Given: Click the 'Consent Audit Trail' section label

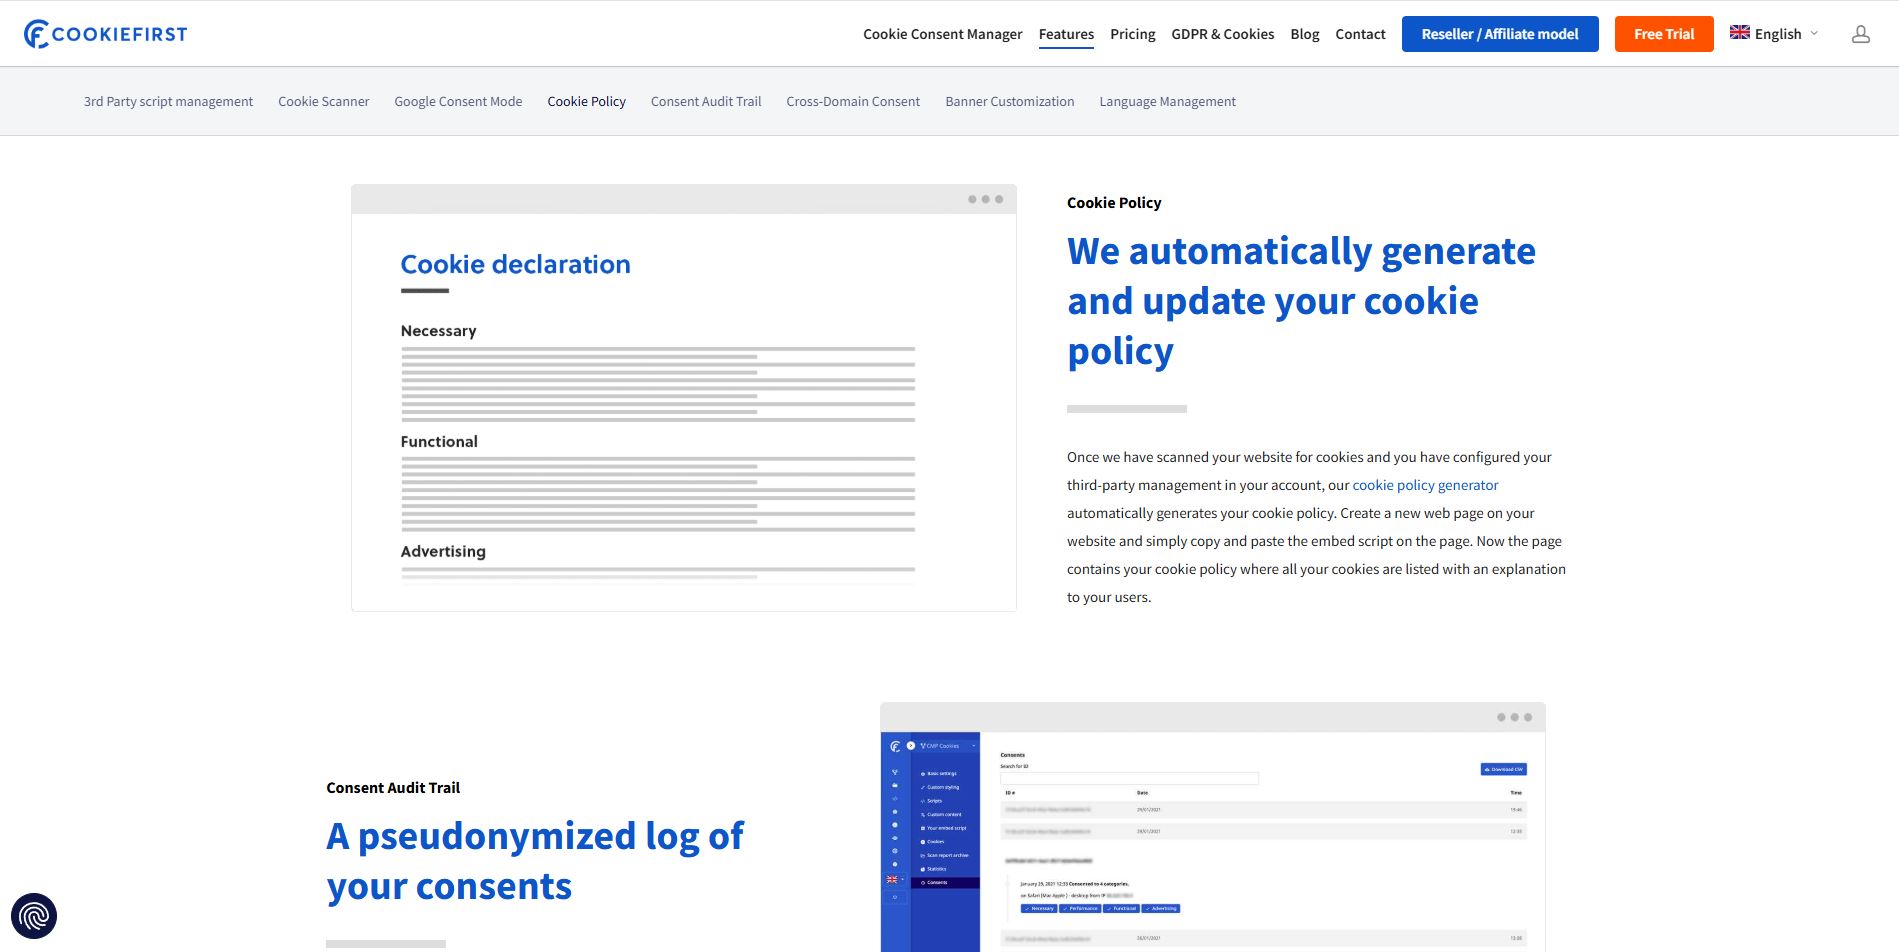Looking at the screenshot, I should (x=393, y=788).
